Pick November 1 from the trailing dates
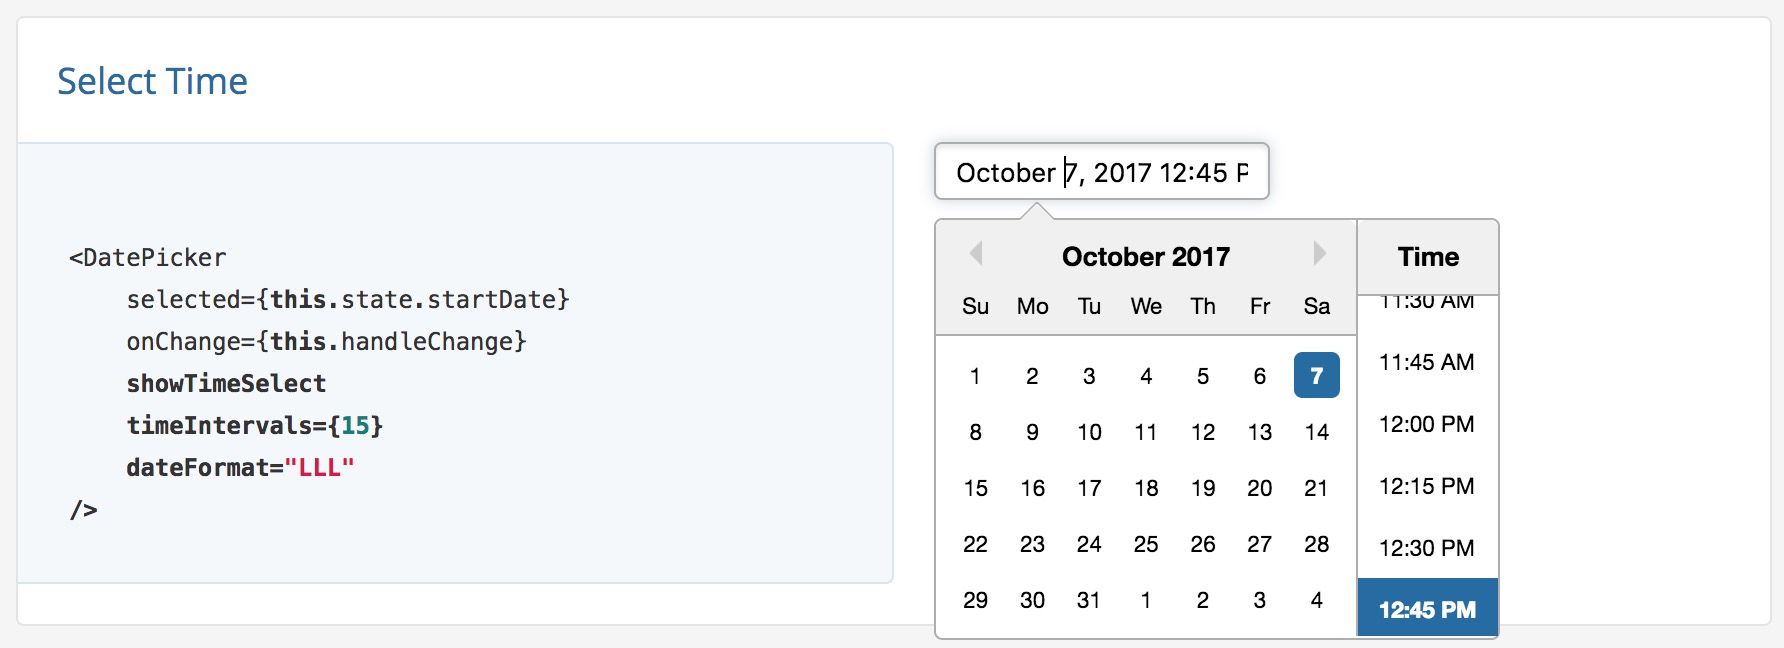 [1146, 600]
